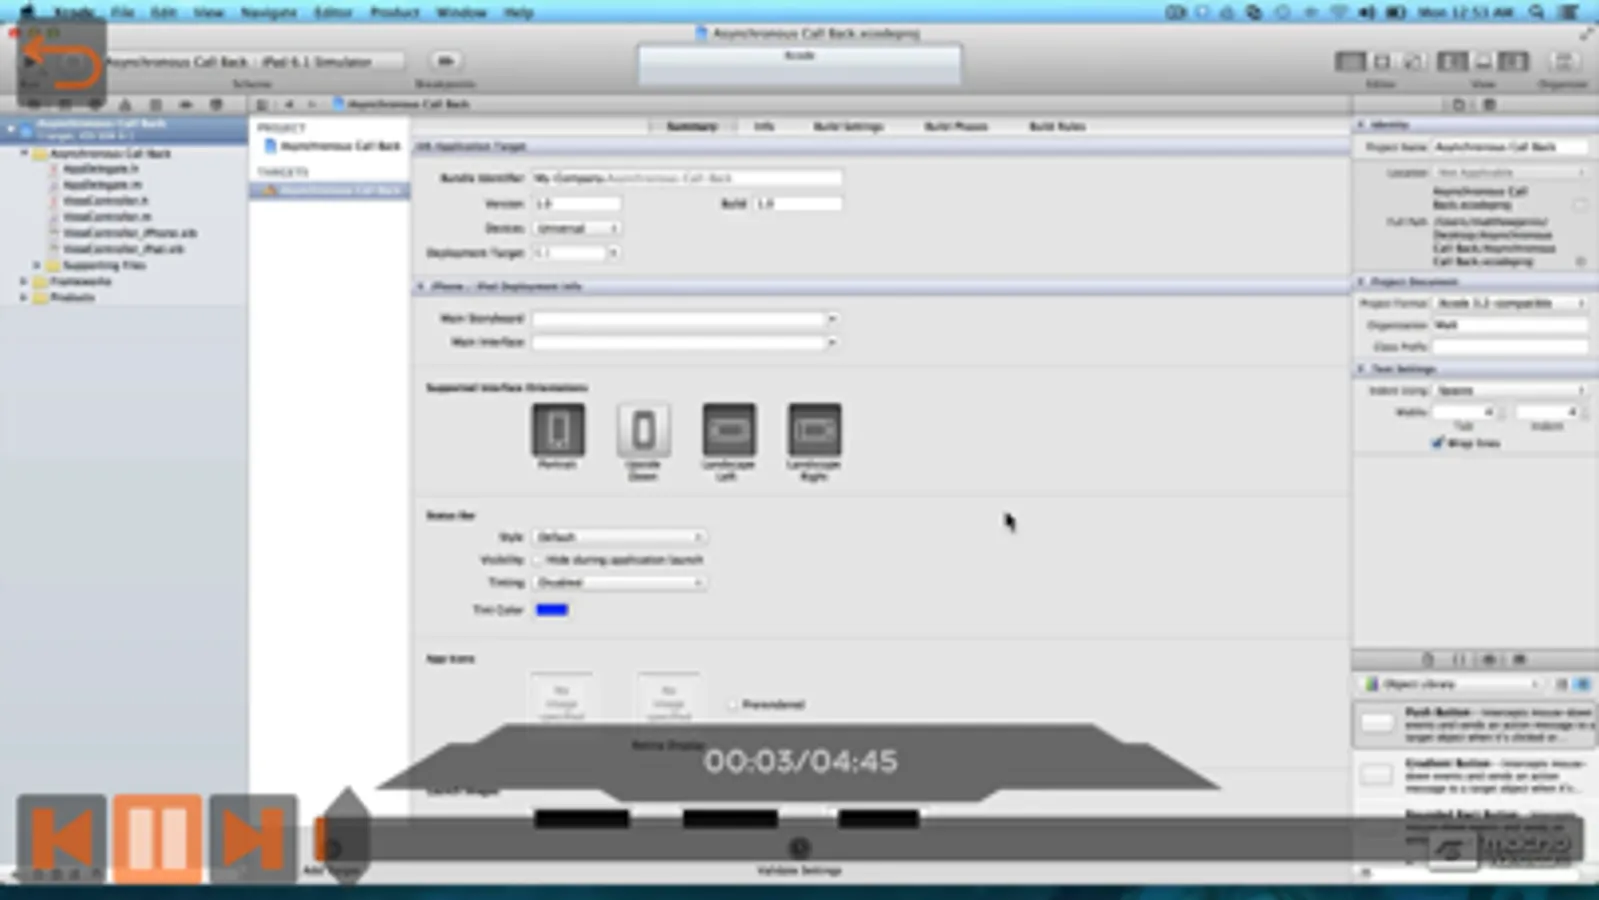Toggle the Portrait orientation button
This screenshot has height=900, width=1599.
pyautogui.click(x=558, y=430)
